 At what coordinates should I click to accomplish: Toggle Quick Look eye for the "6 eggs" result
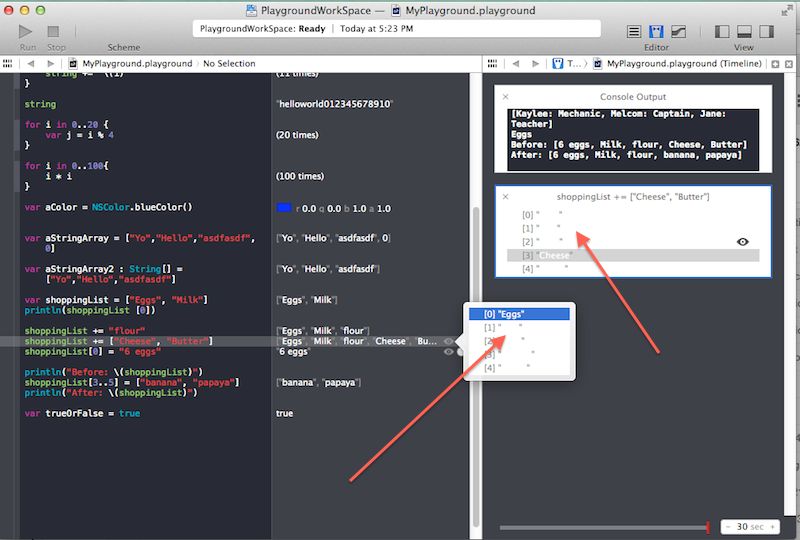click(448, 352)
